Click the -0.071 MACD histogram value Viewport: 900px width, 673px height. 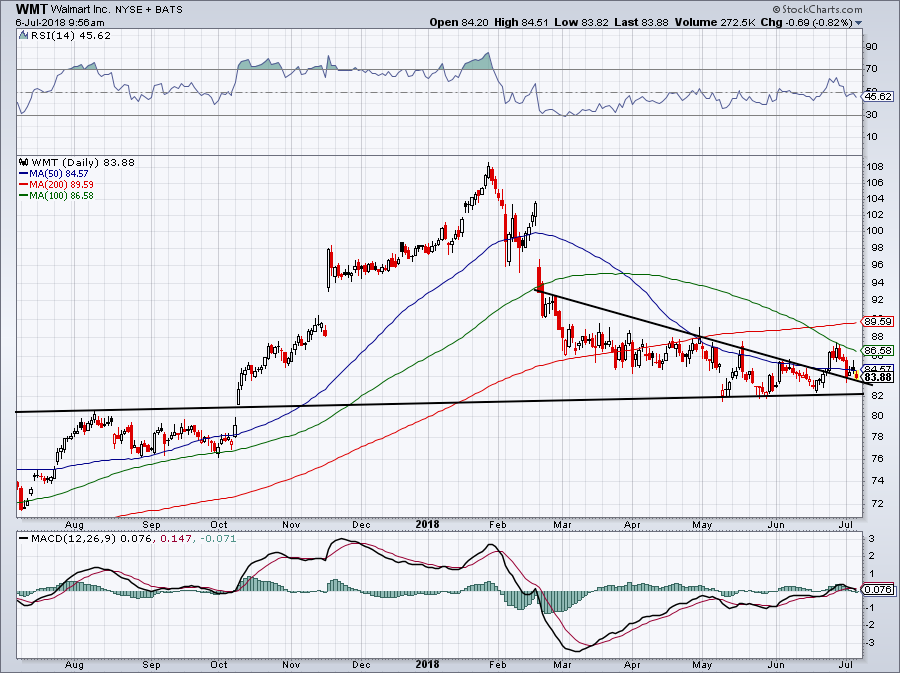tap(218, 539)
